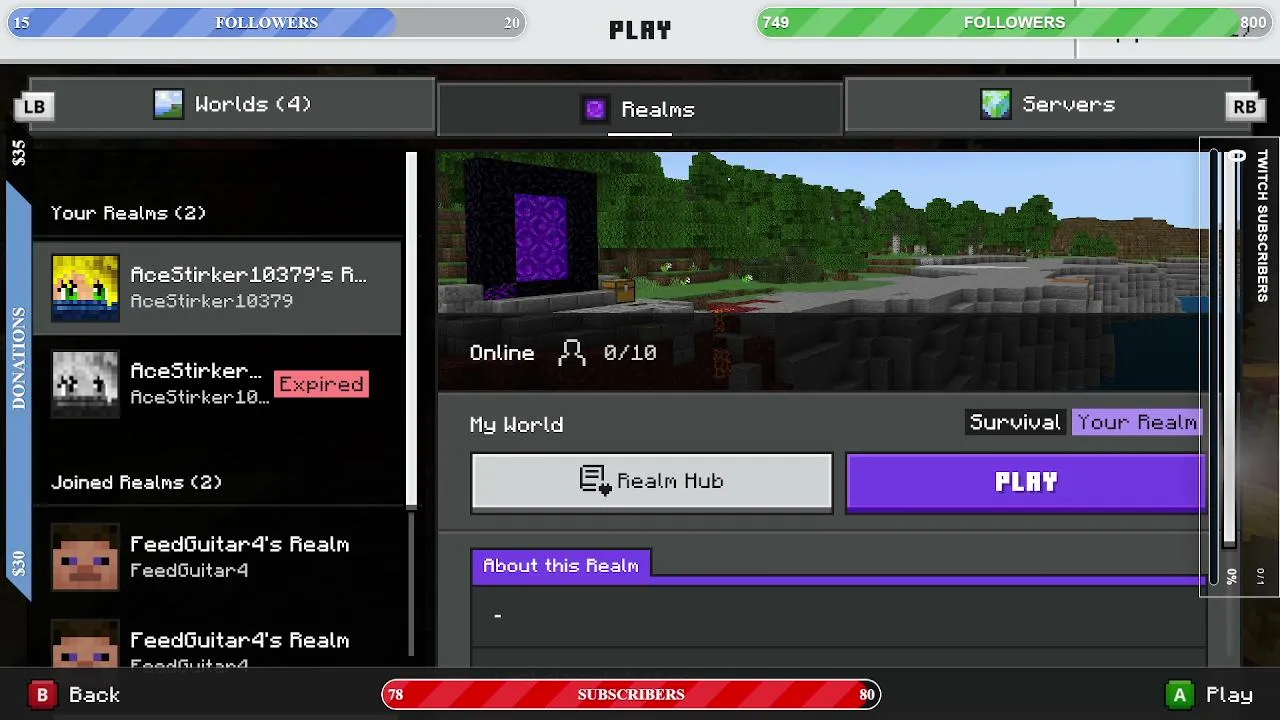Click the AceStirker10379 owner name text
Screen dimensions: 1280x720
pos(211,301)
